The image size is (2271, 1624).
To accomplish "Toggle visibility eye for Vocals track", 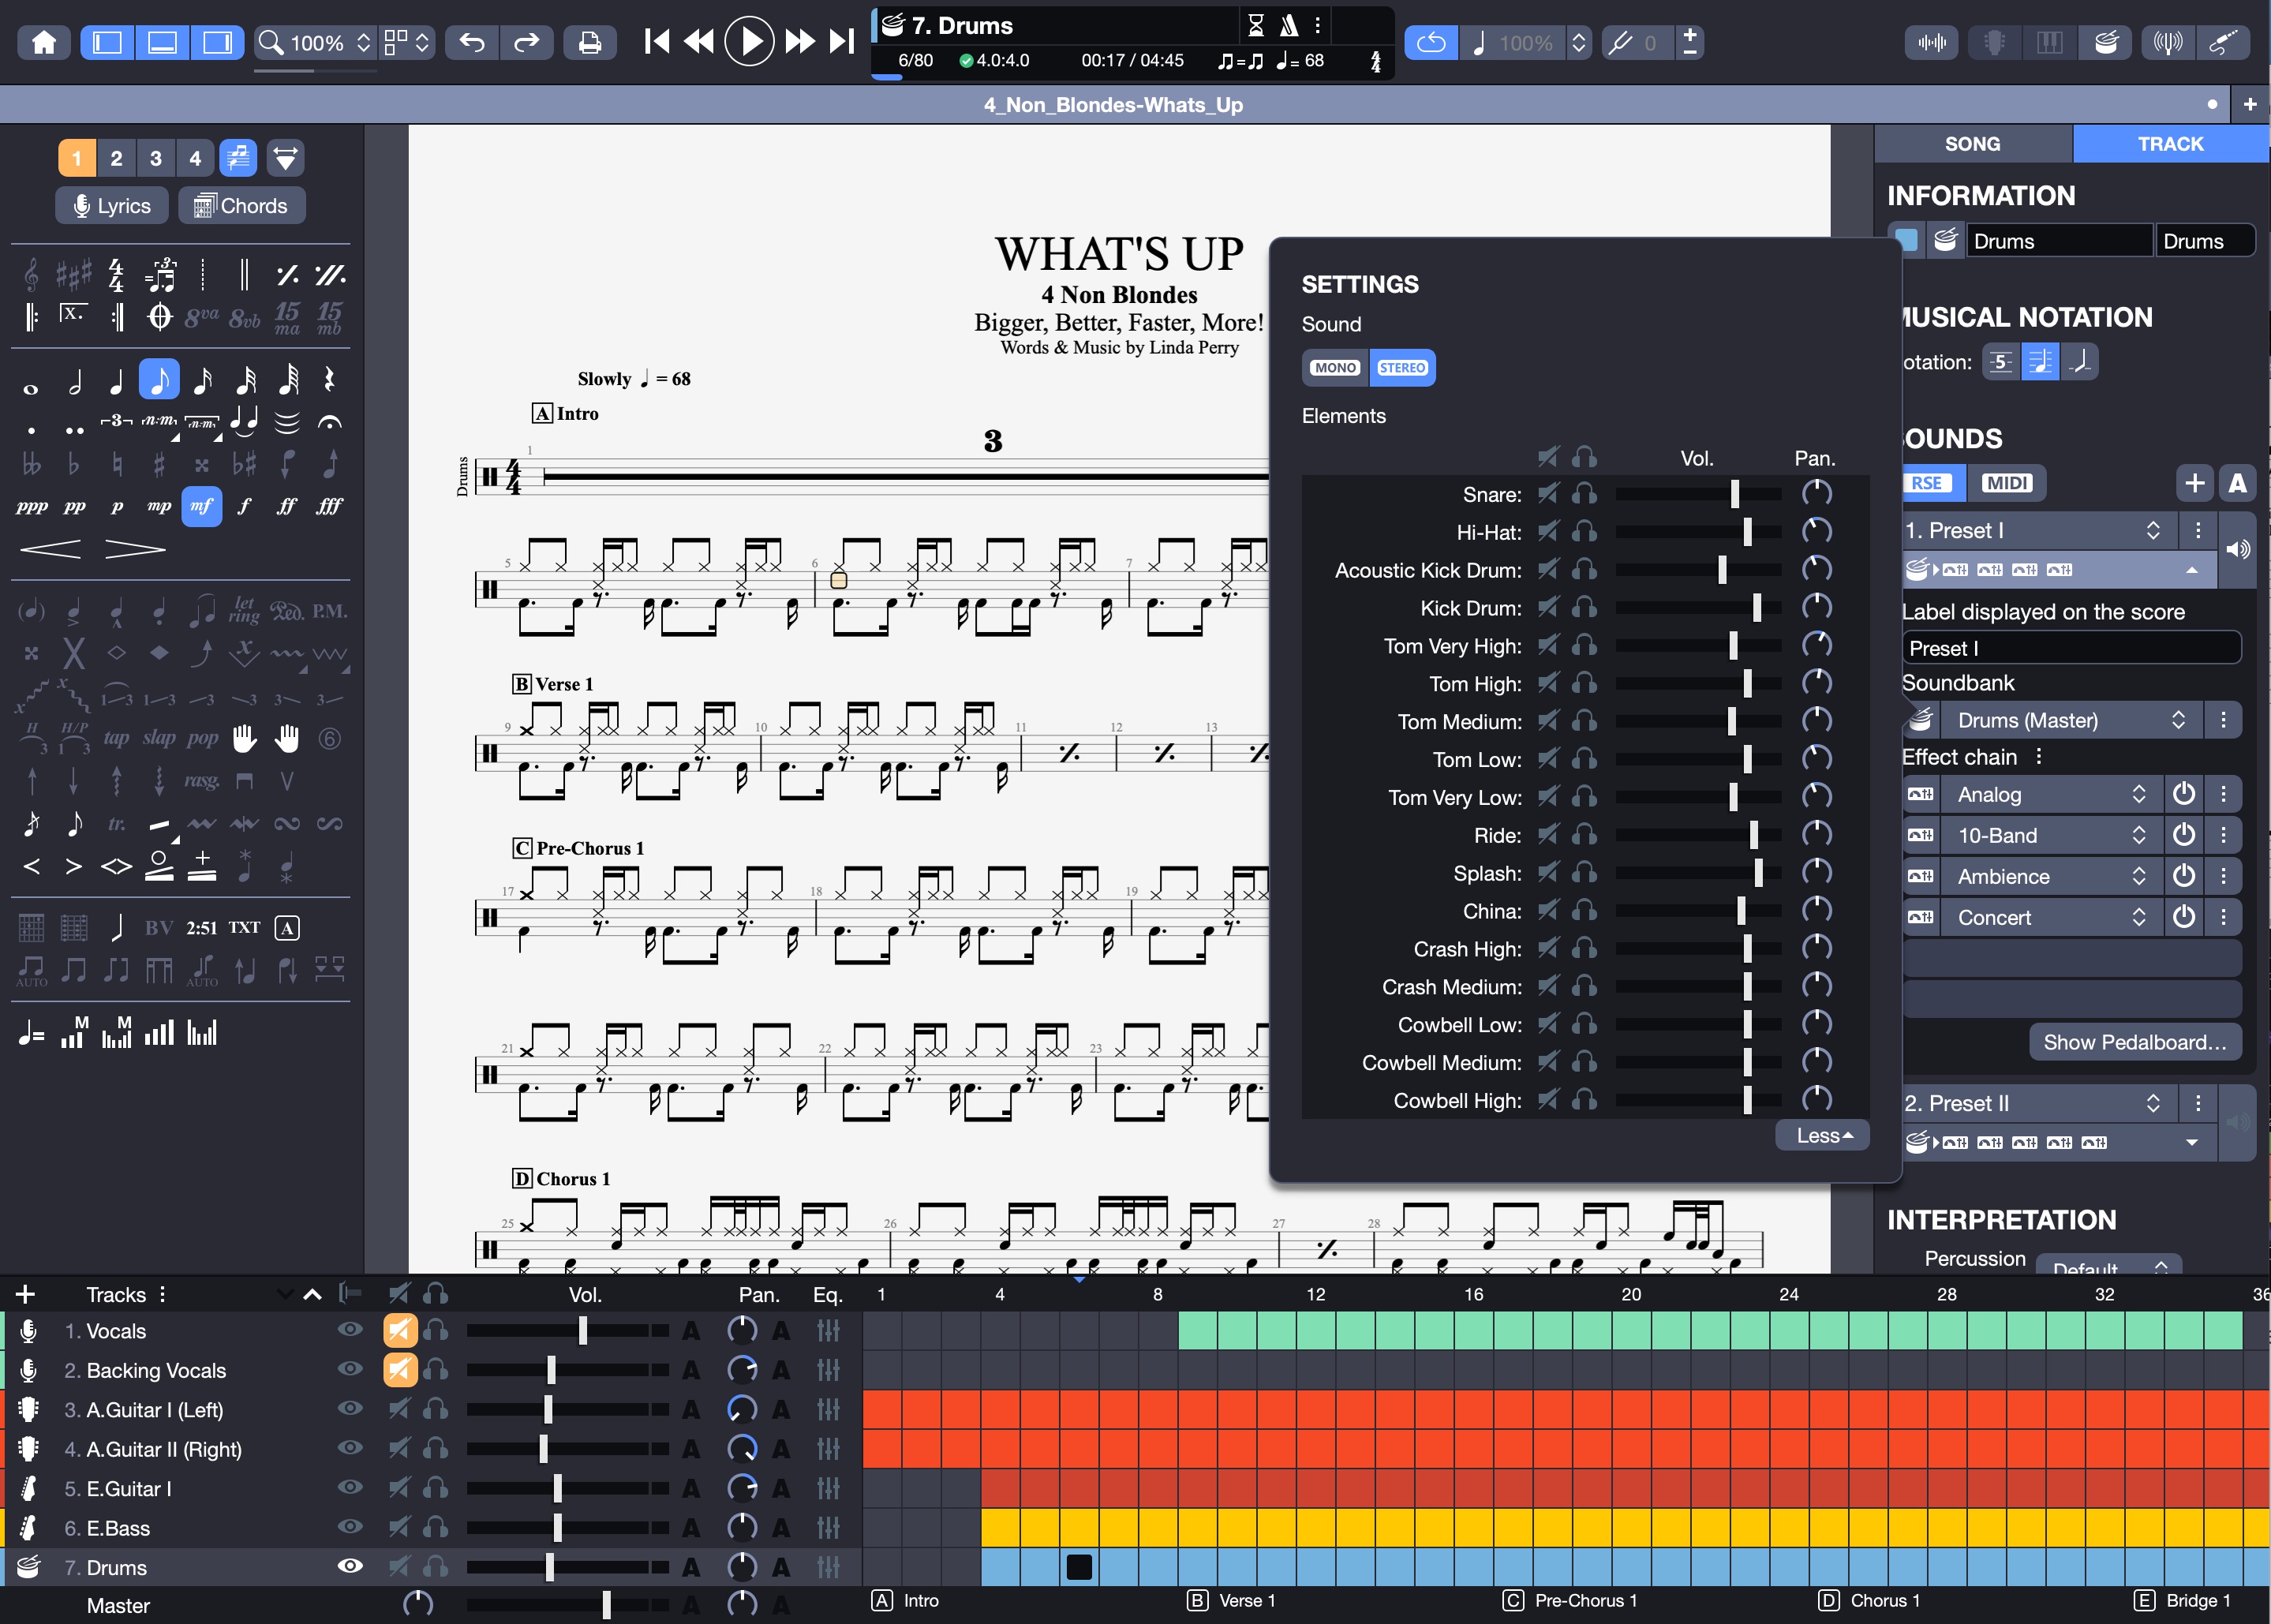I will [350, 1329].
